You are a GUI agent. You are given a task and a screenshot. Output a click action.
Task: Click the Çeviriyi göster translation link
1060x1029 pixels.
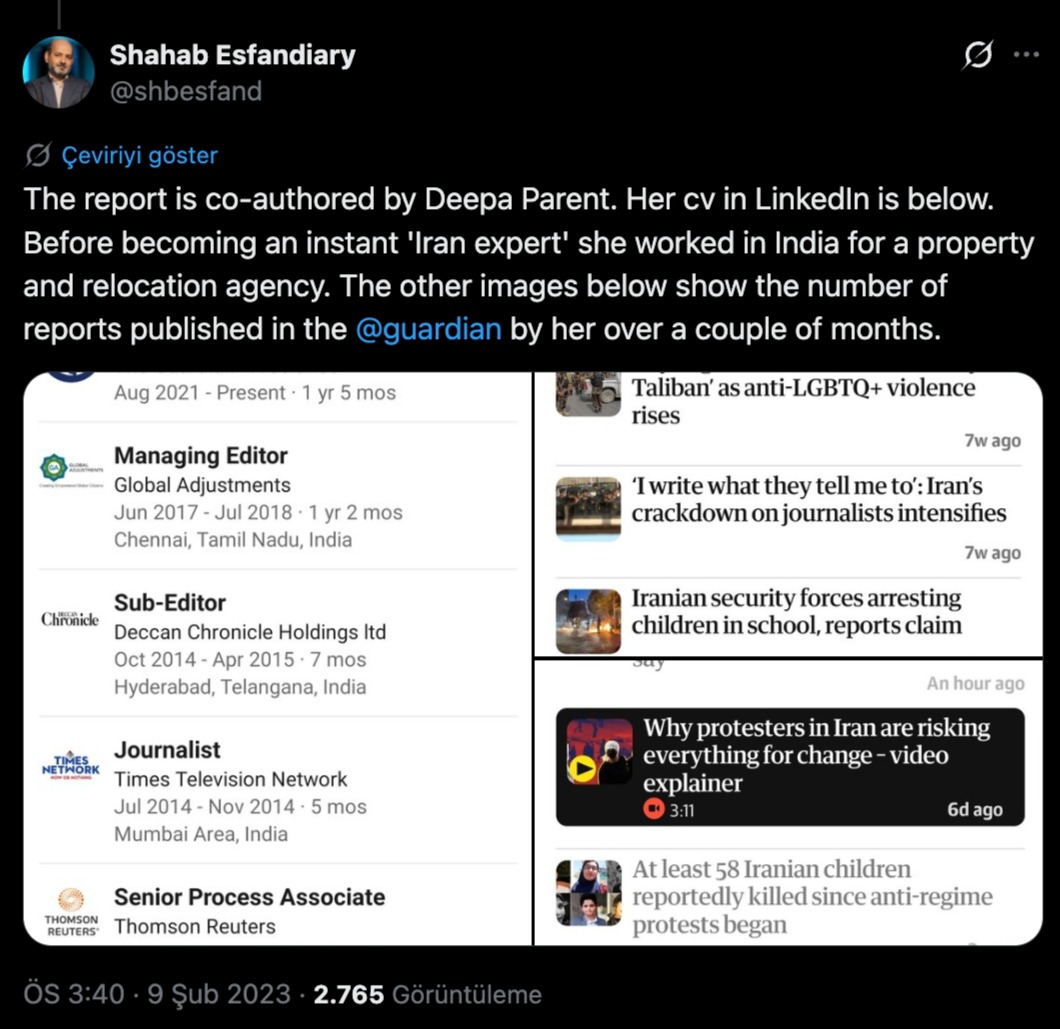pyautogui.click(x=139, y=155)
